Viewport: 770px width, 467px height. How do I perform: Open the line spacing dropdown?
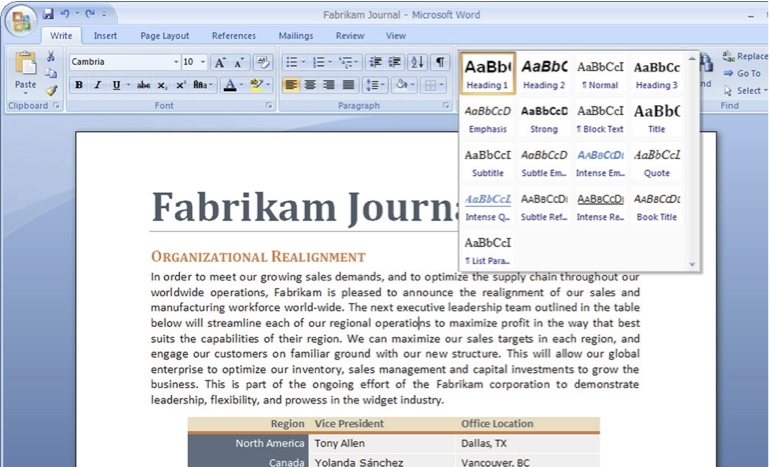click(376, 85)
